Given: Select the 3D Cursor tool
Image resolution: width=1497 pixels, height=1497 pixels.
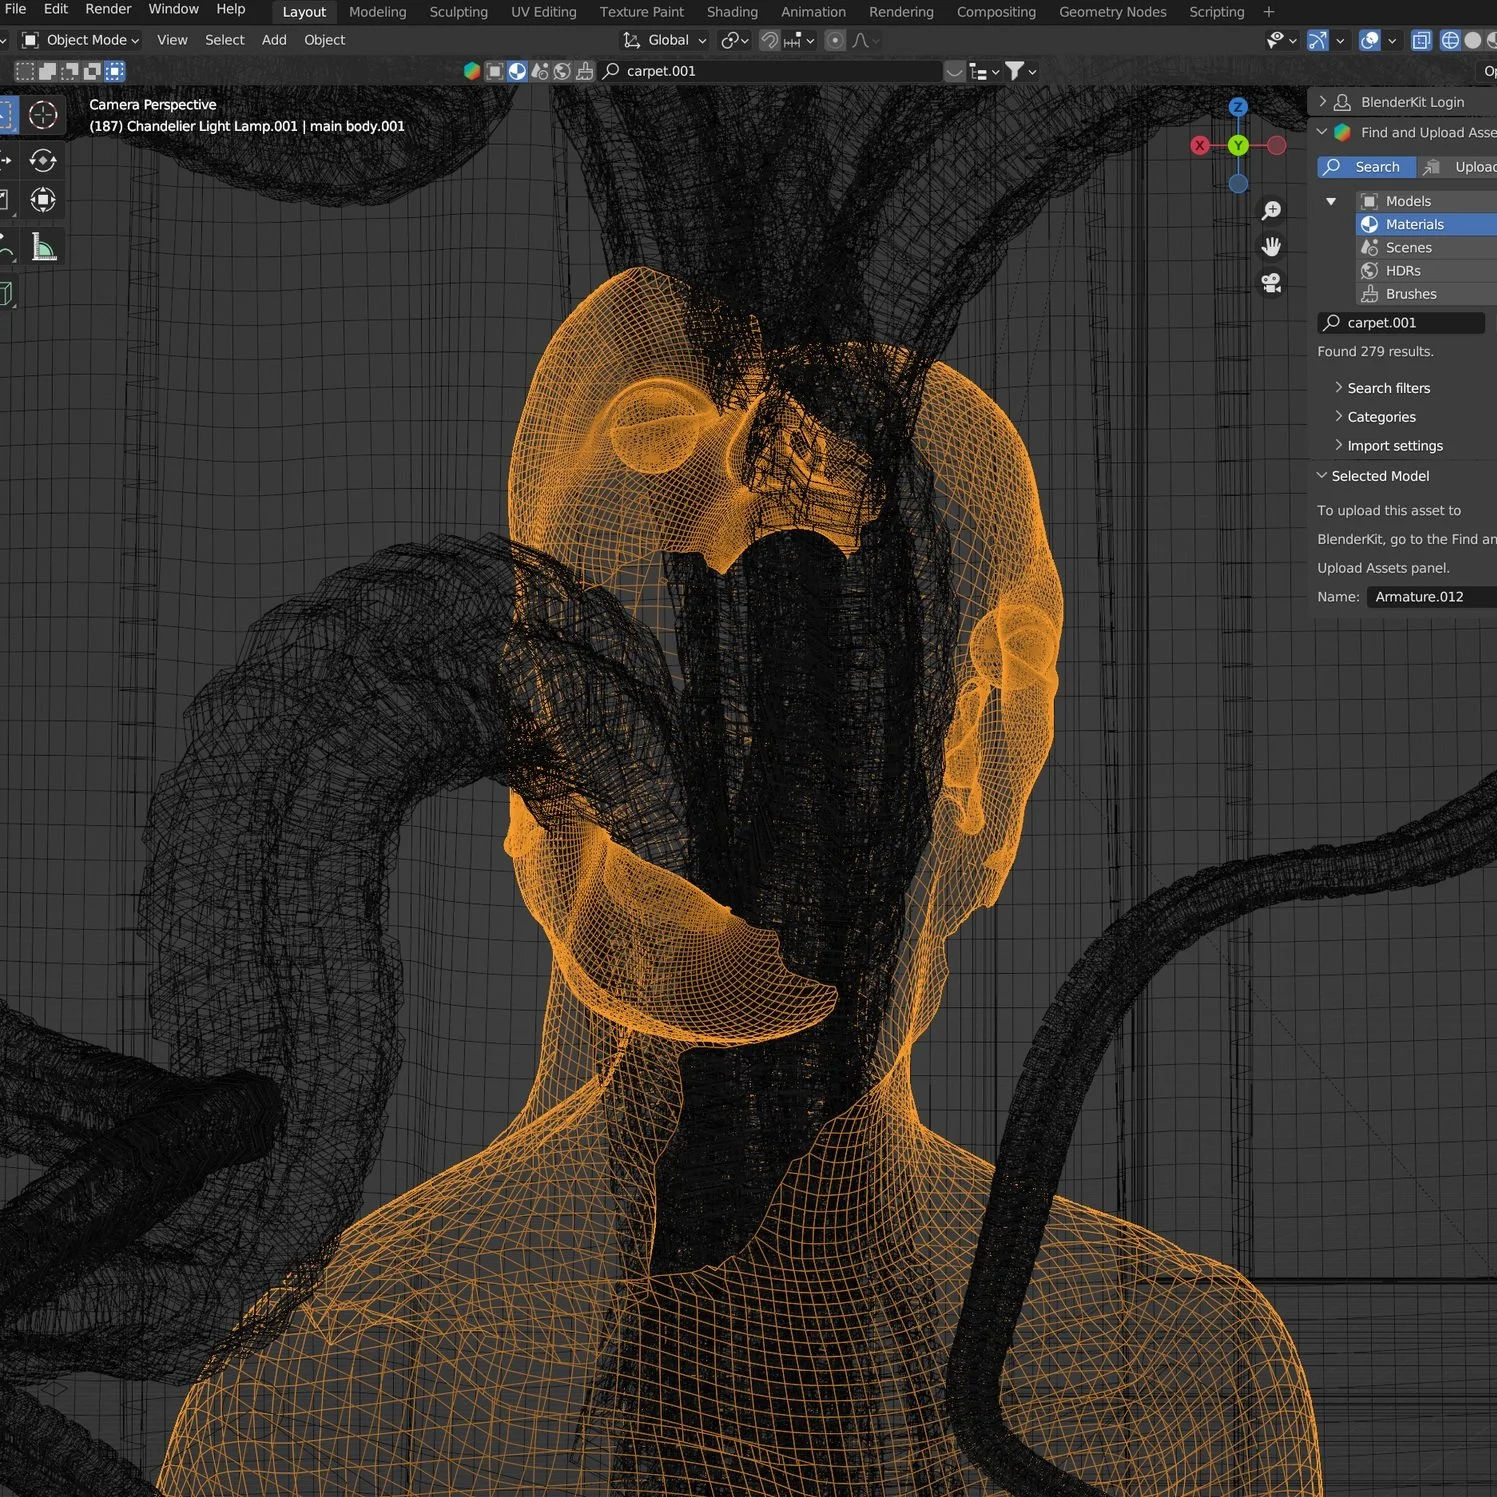Looking at the screenshot, I should coord(43,115).
